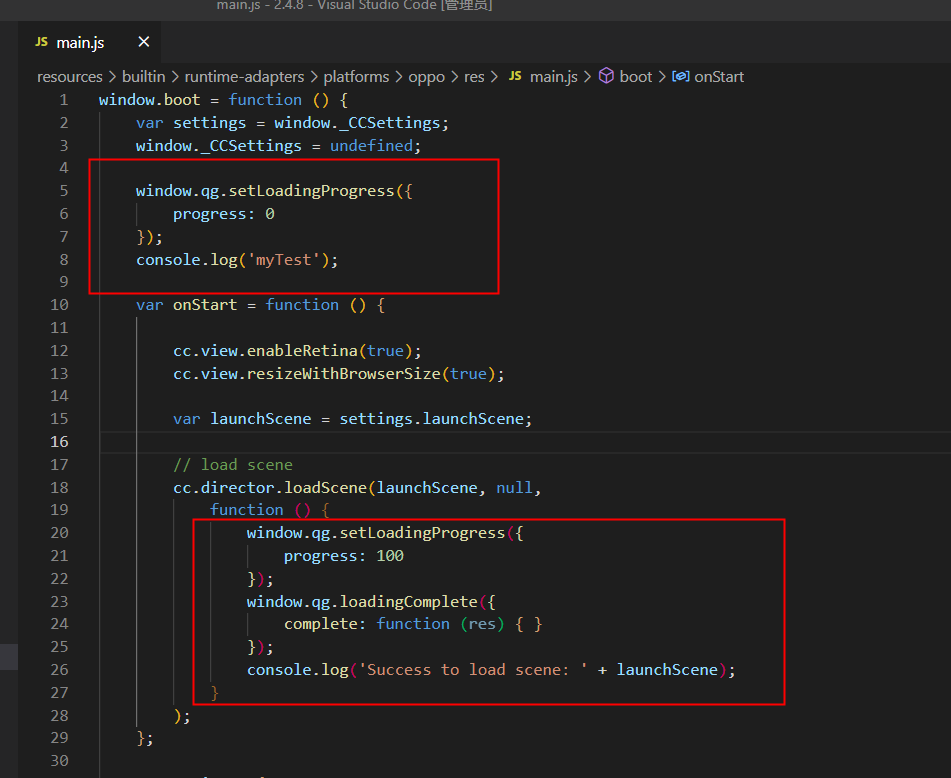Open the 'runtime-adapters' breadcrumb segment

pos(244,76)
